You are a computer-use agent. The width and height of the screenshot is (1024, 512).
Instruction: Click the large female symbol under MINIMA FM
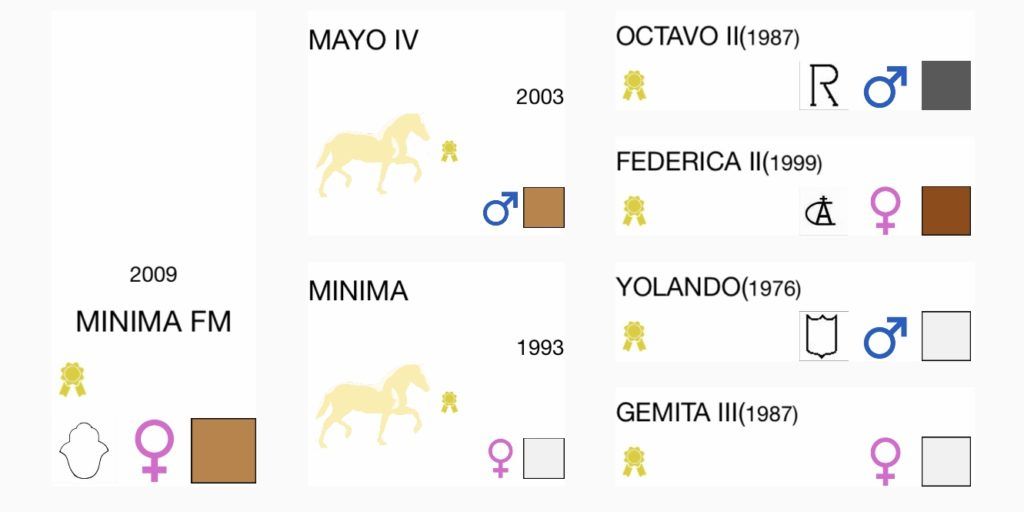(x=154, y=451)
